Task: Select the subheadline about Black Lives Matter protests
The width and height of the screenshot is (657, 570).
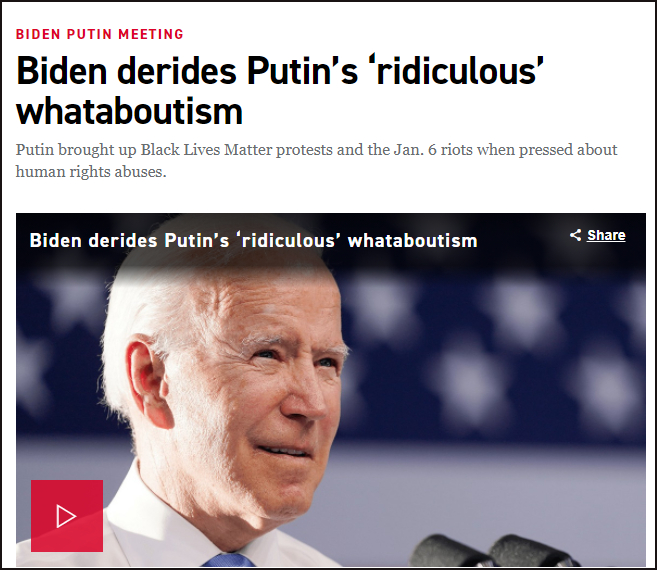Action: pyautogui.click(x=316, y=161)
